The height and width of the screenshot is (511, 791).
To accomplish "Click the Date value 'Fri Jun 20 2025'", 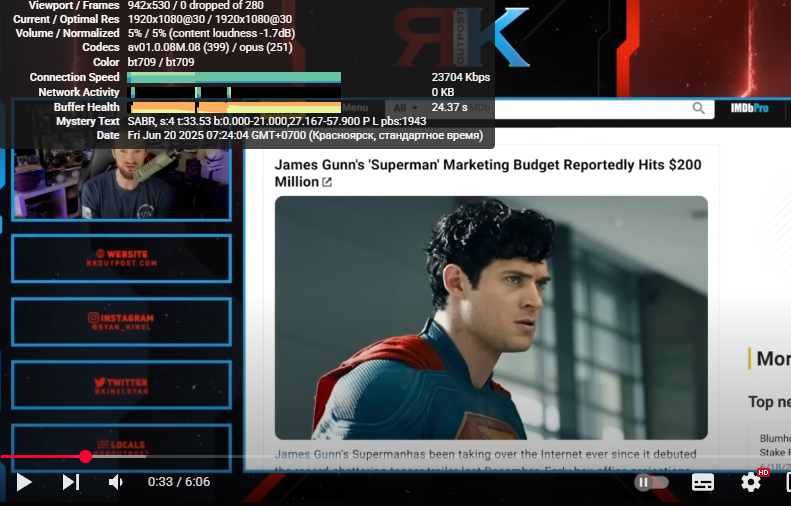I will coord(305,135).
